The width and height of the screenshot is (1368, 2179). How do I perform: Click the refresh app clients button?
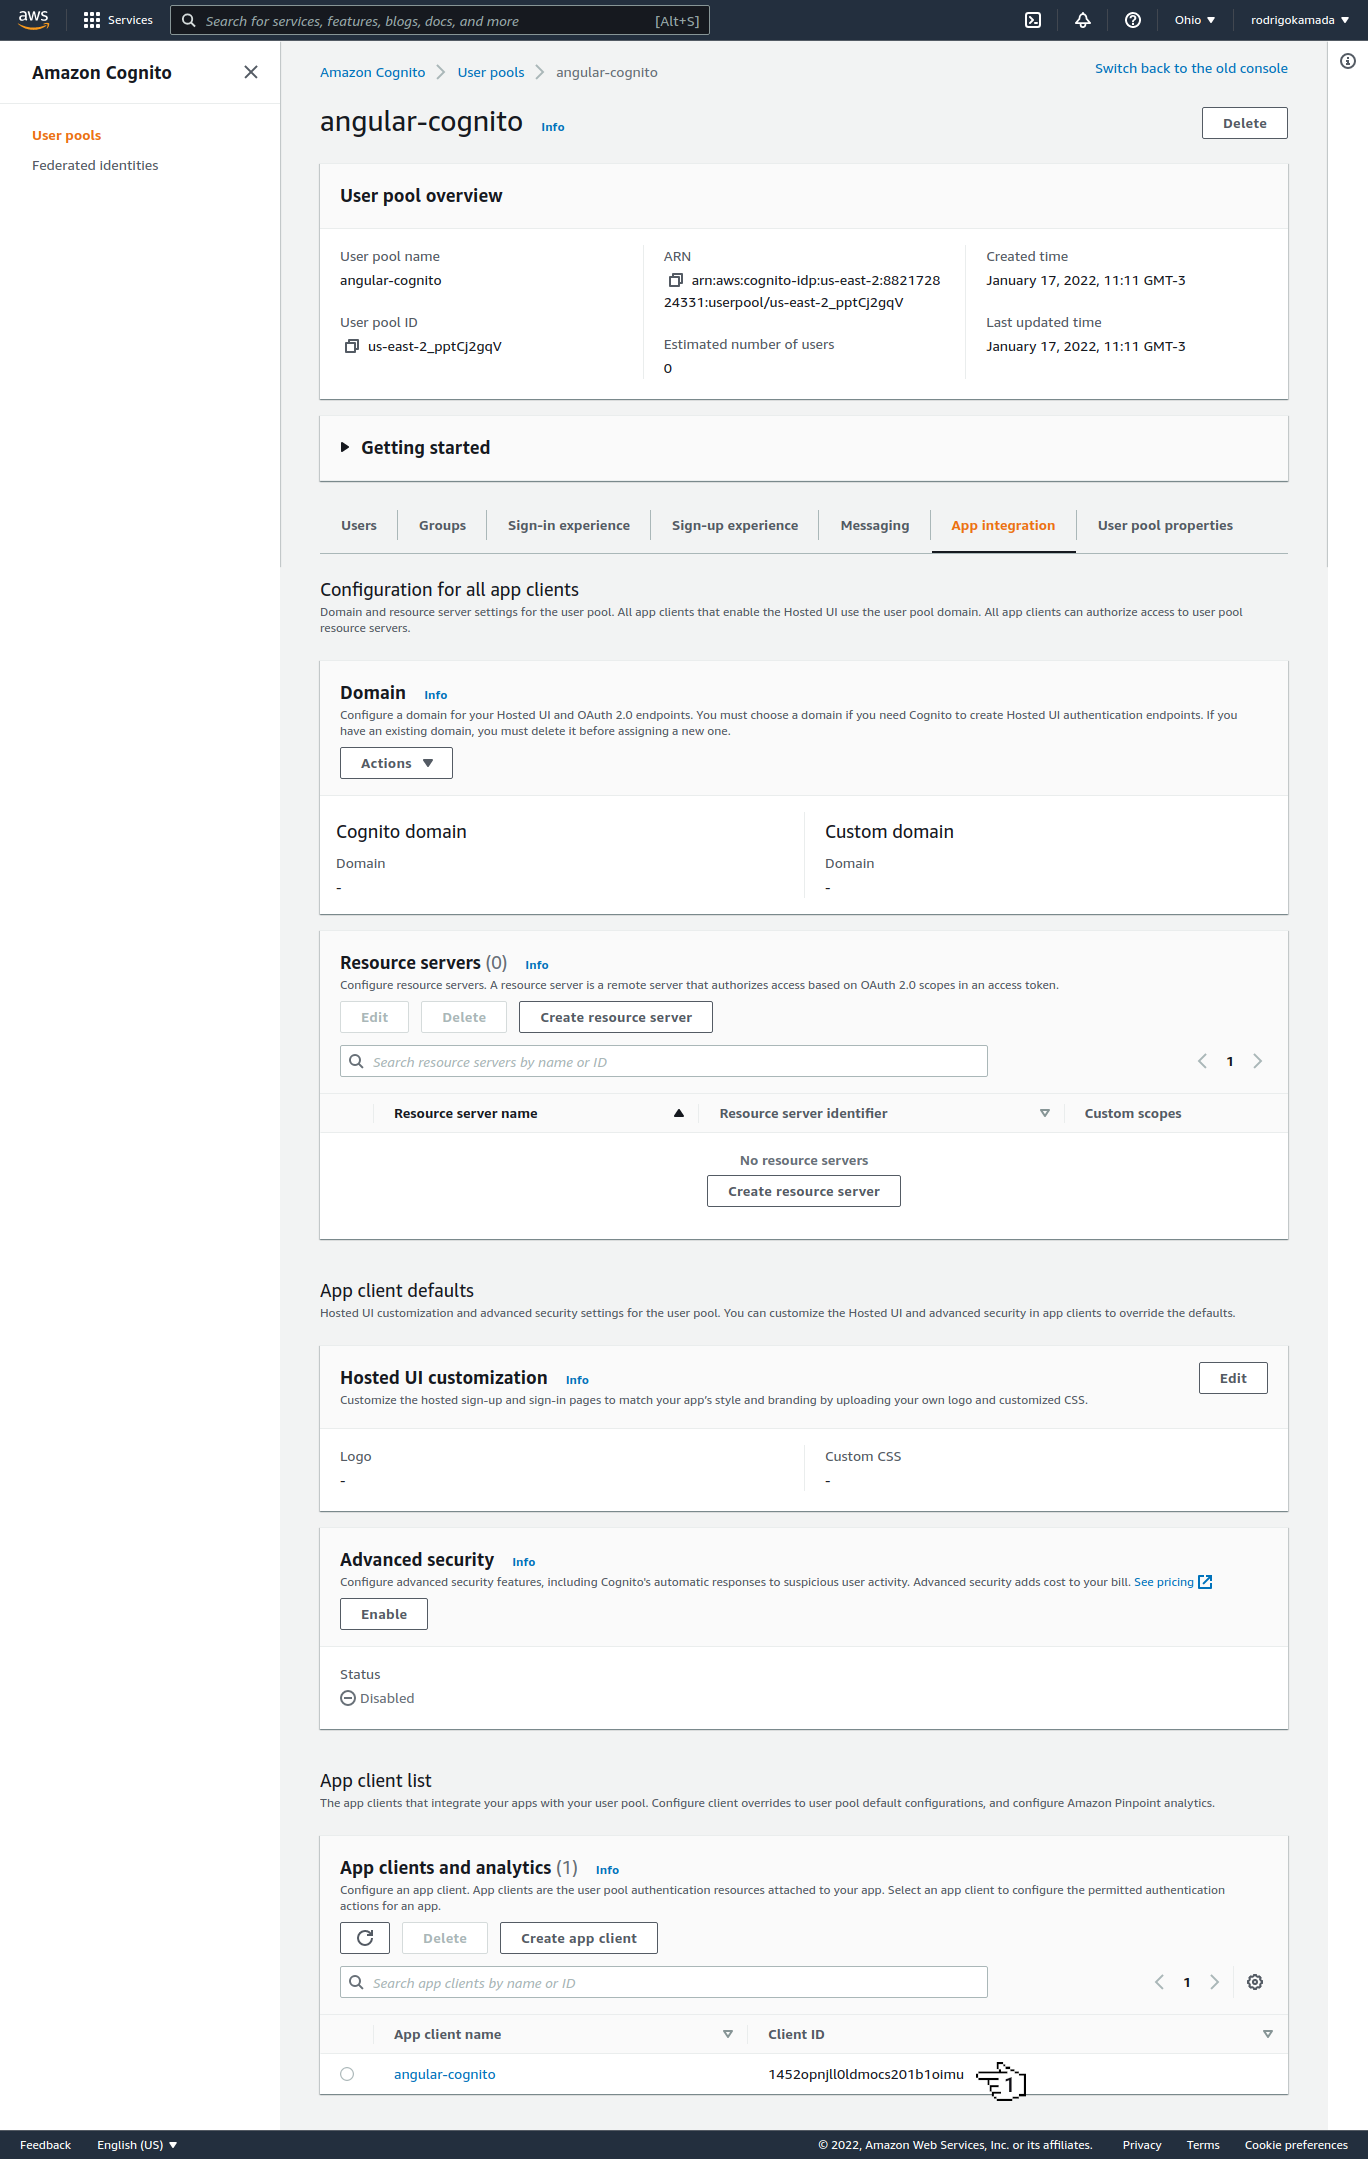365,1938
